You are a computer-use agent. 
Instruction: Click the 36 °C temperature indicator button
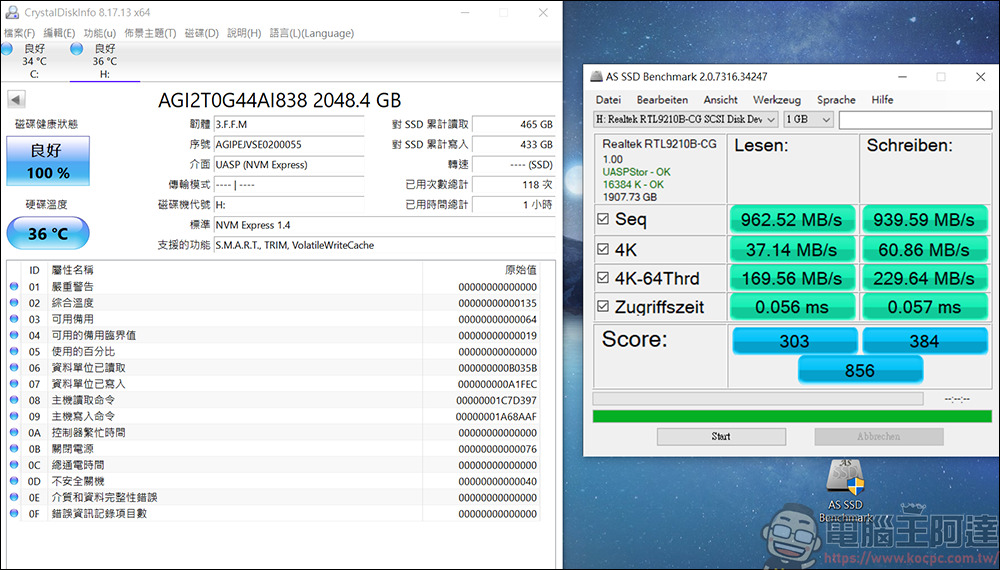48,233
